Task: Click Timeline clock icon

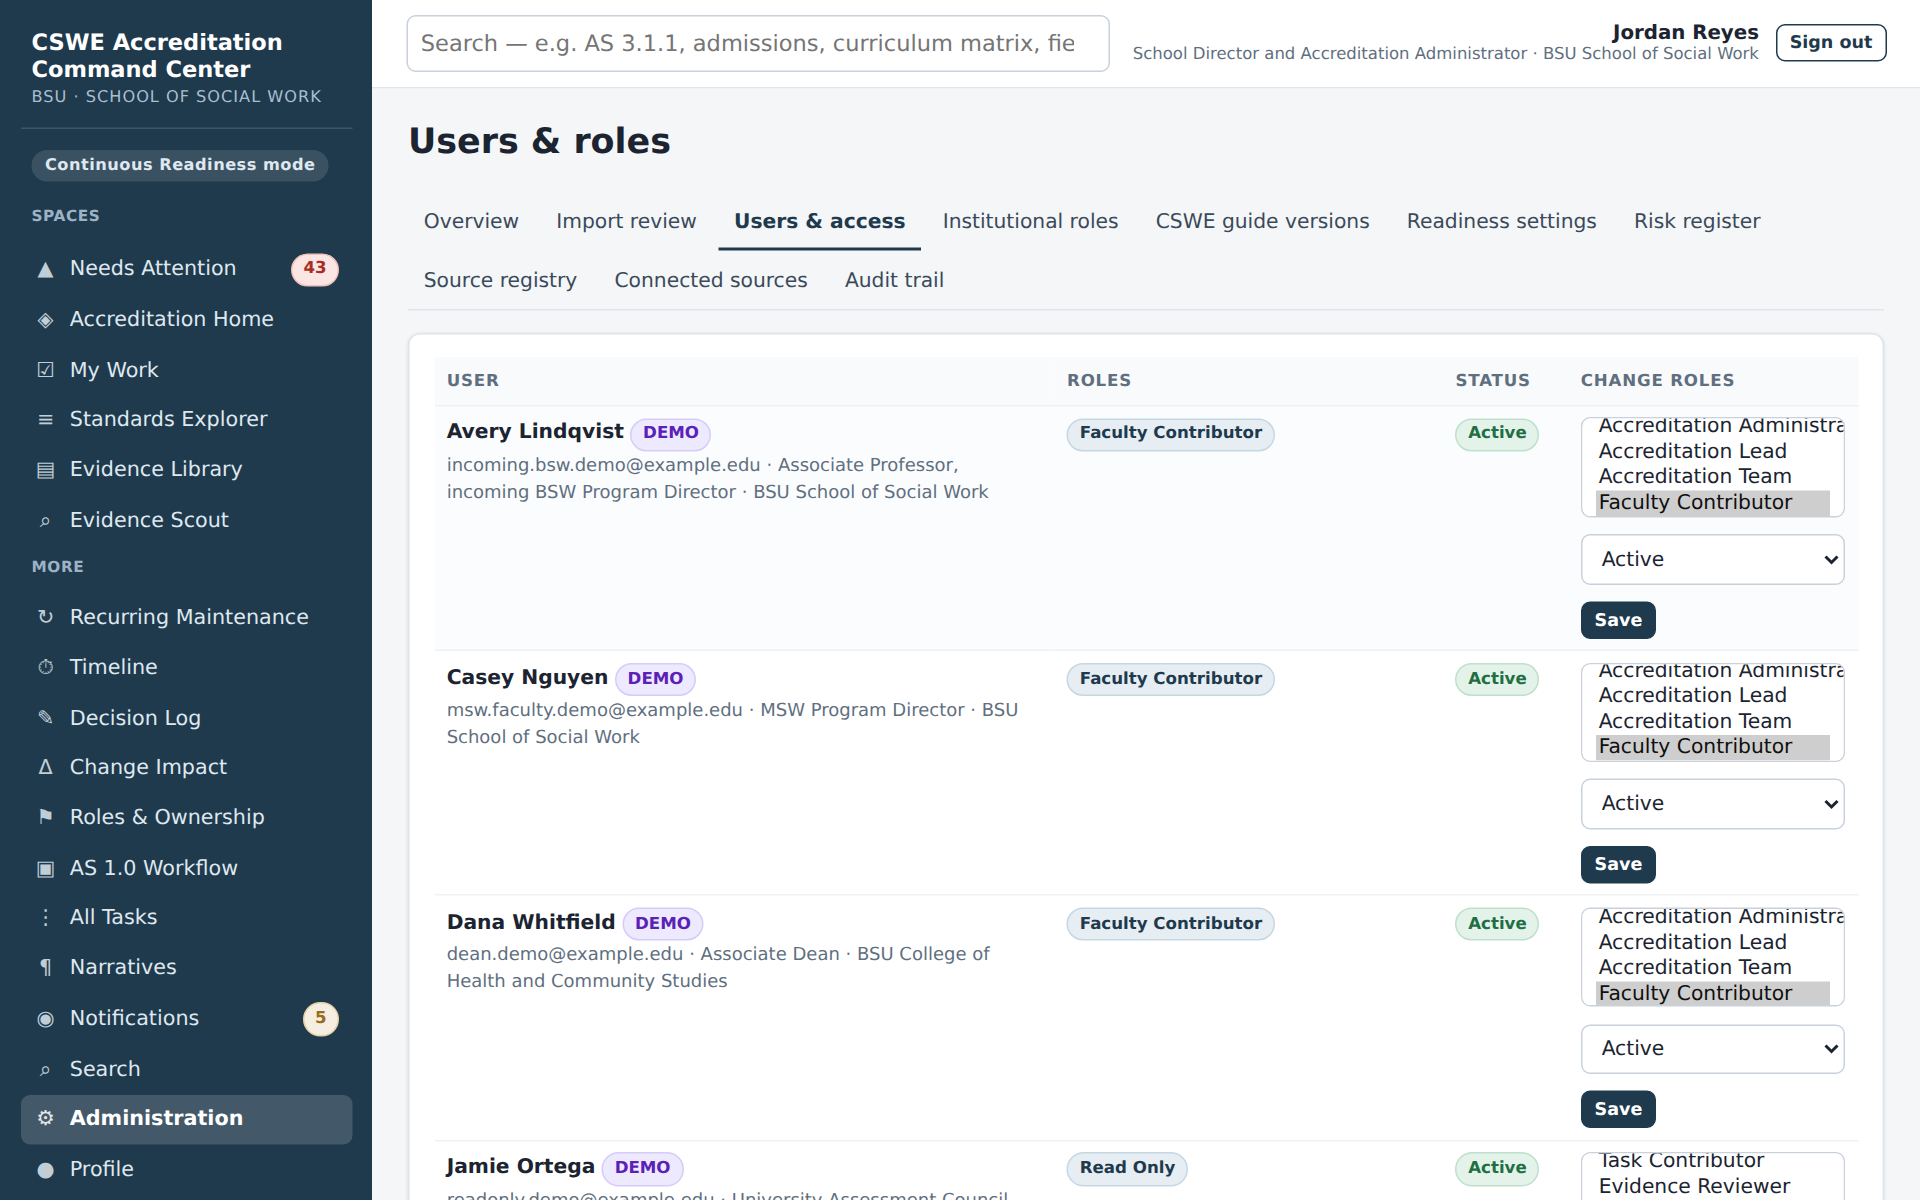Action: tap(45, 667)
